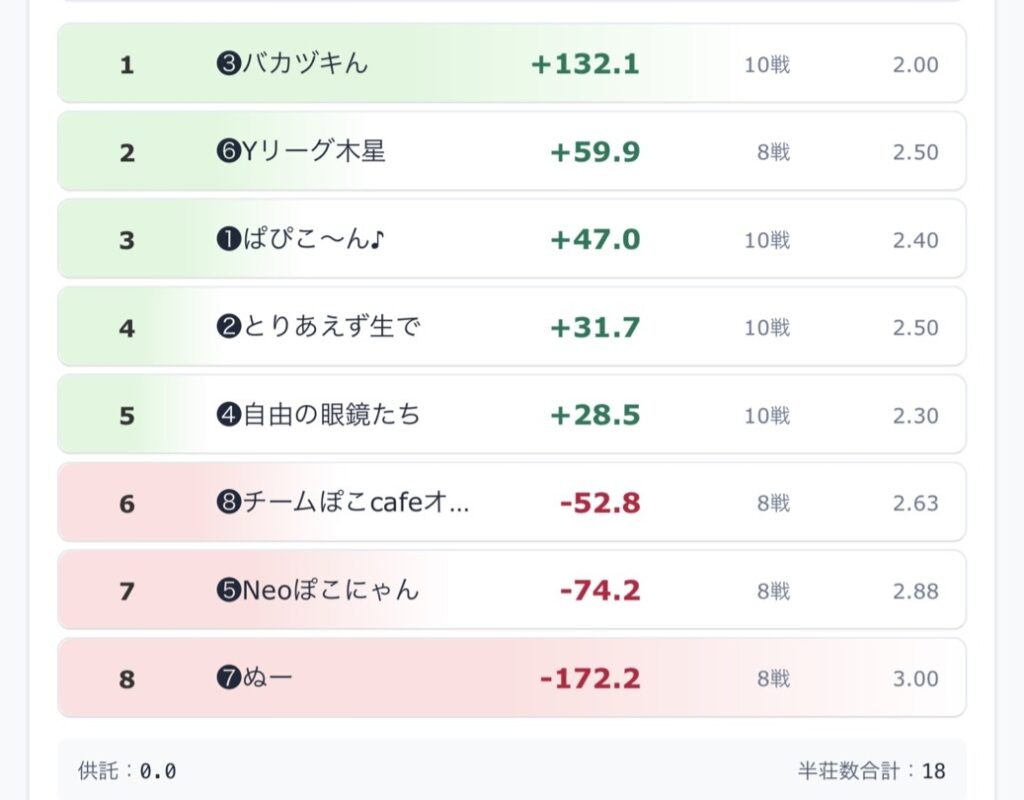Image resolution: width=1024 pixels, height=800 pixels.
Task: Click the 10戦 count in first row
Action: coord(767,65)
